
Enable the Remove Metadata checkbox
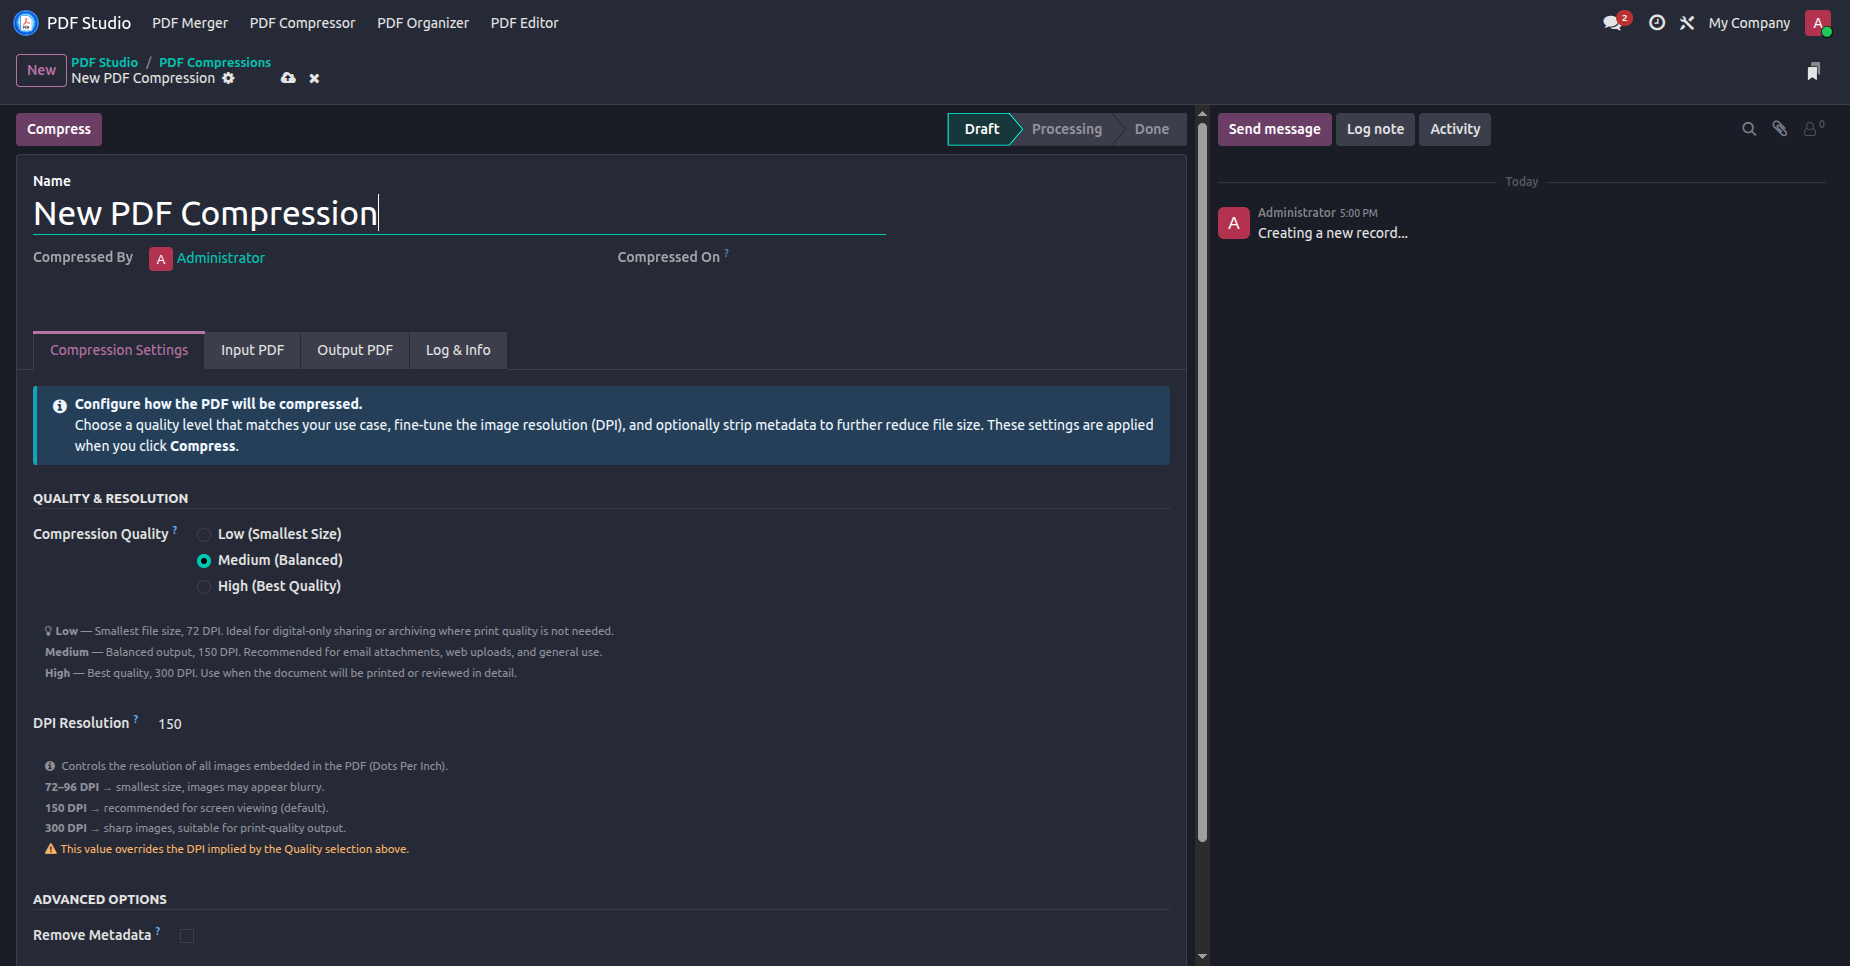(187, 936)
